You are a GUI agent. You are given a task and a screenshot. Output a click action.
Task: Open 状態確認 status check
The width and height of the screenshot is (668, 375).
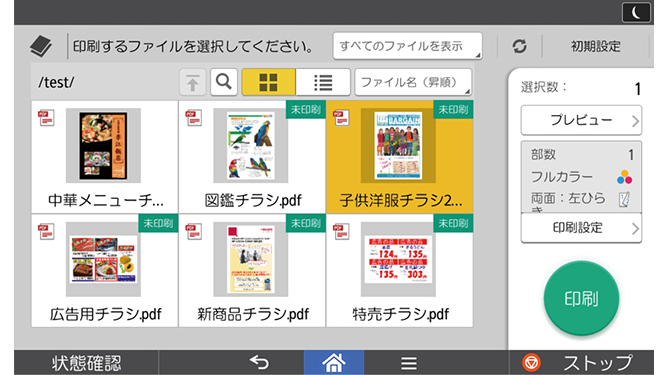coord(86,363)
